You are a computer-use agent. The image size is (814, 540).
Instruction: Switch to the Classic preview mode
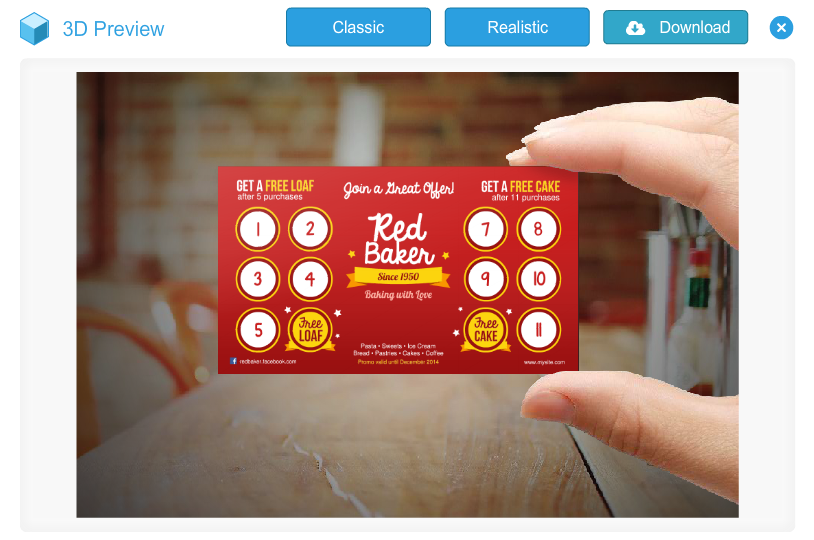pos(358,27)
